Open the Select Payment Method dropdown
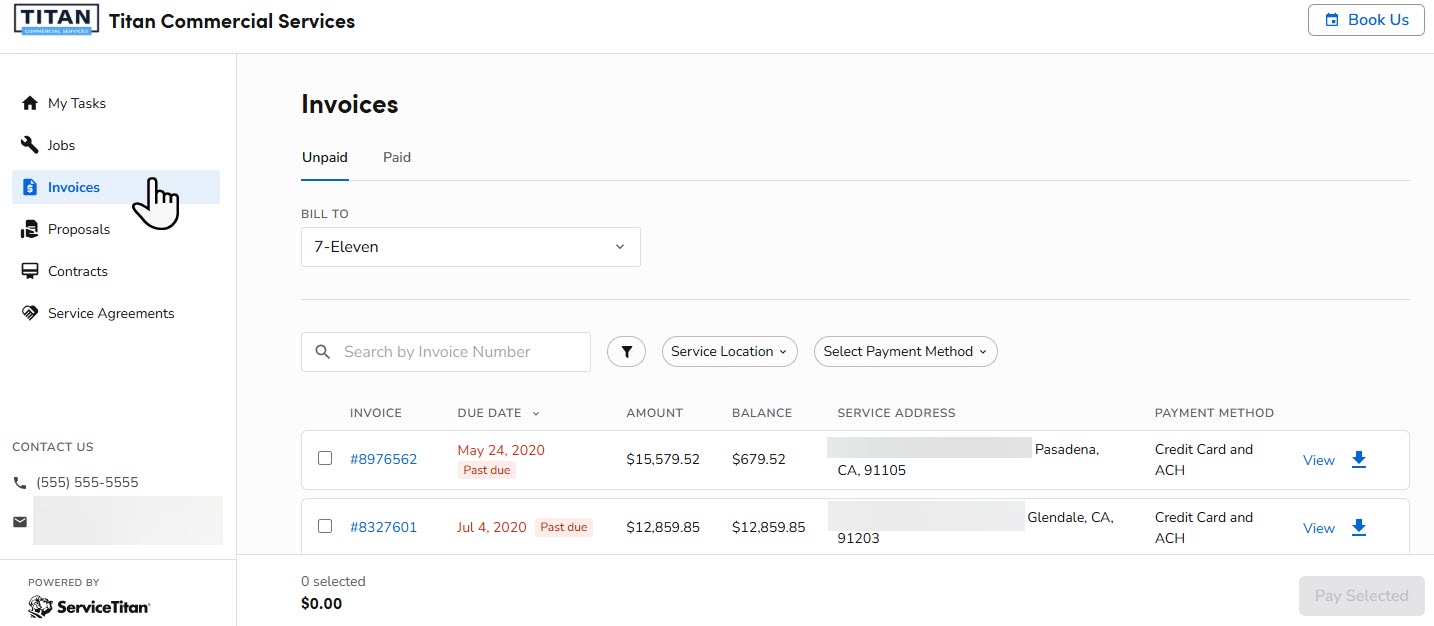This screenshot has width=1434, height=626. (905, 351)
